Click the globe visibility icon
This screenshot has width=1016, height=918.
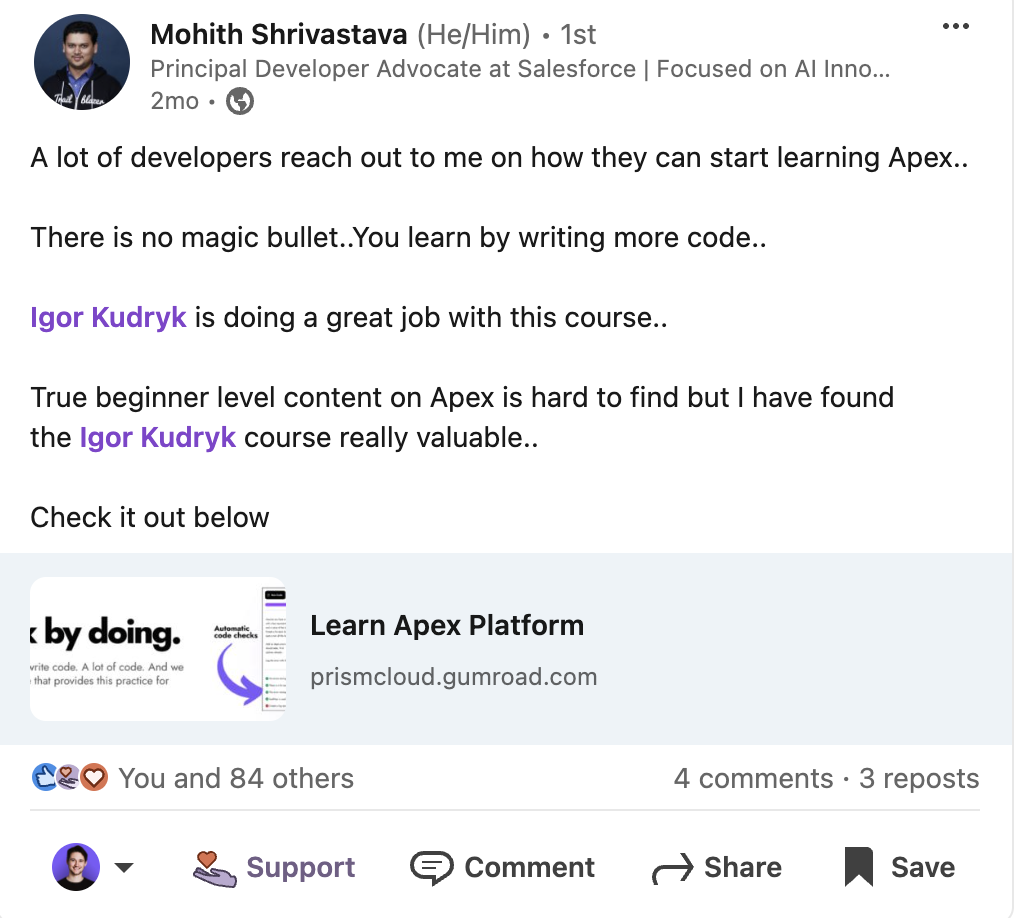[240, 101]
